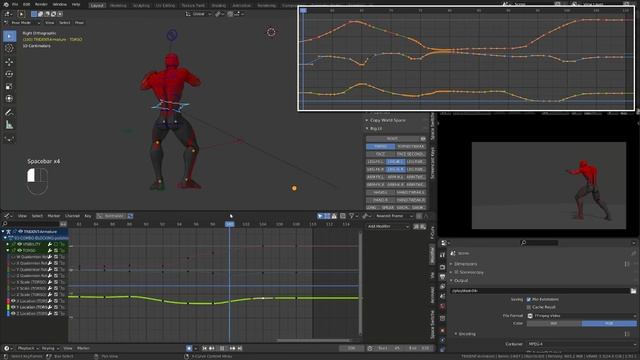Browse output folder icon
The height and width of the screenshot is (360, 640).
(633, 291)
